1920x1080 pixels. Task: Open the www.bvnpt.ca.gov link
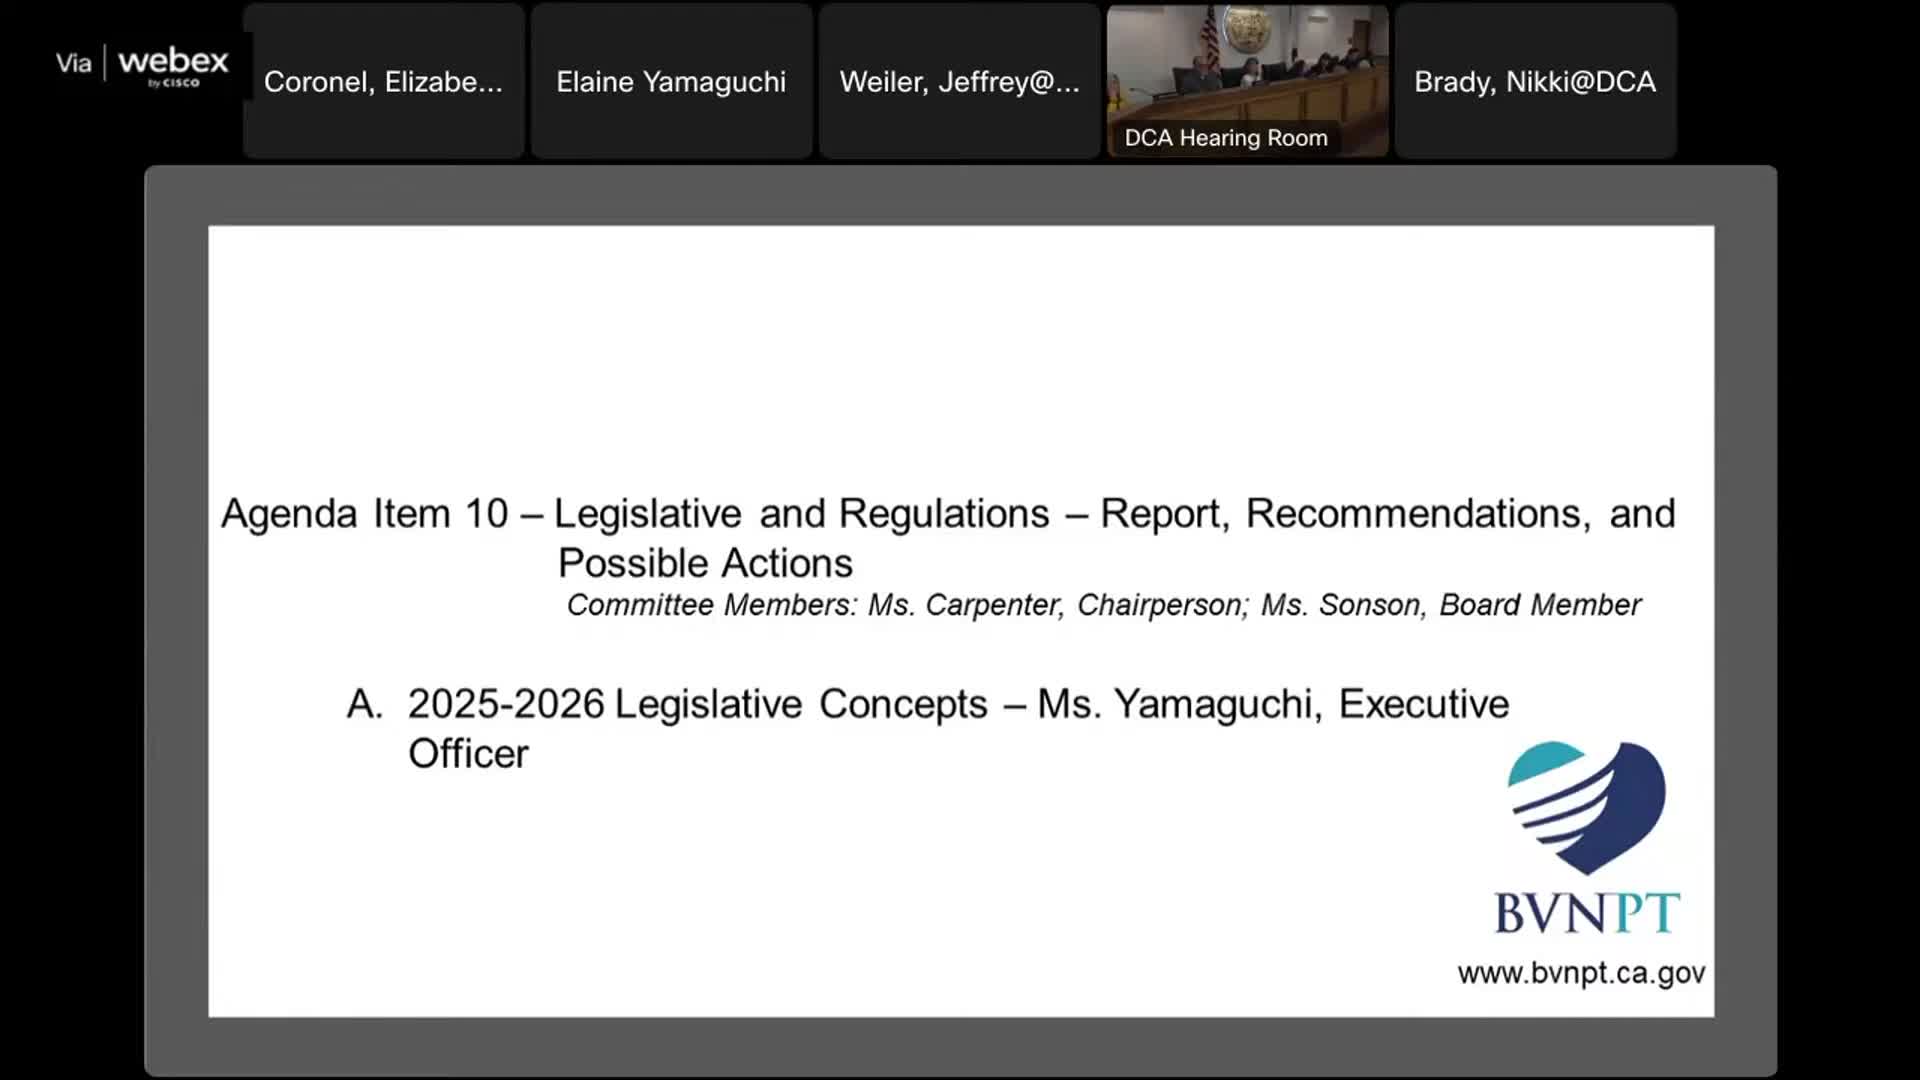click(x=1583, y=973)
